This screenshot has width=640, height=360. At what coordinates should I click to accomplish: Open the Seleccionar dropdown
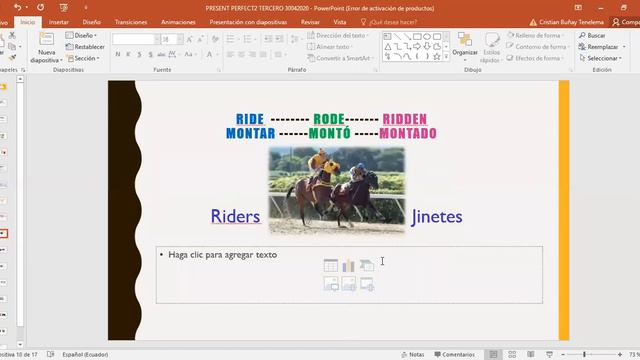coord(600,58)
